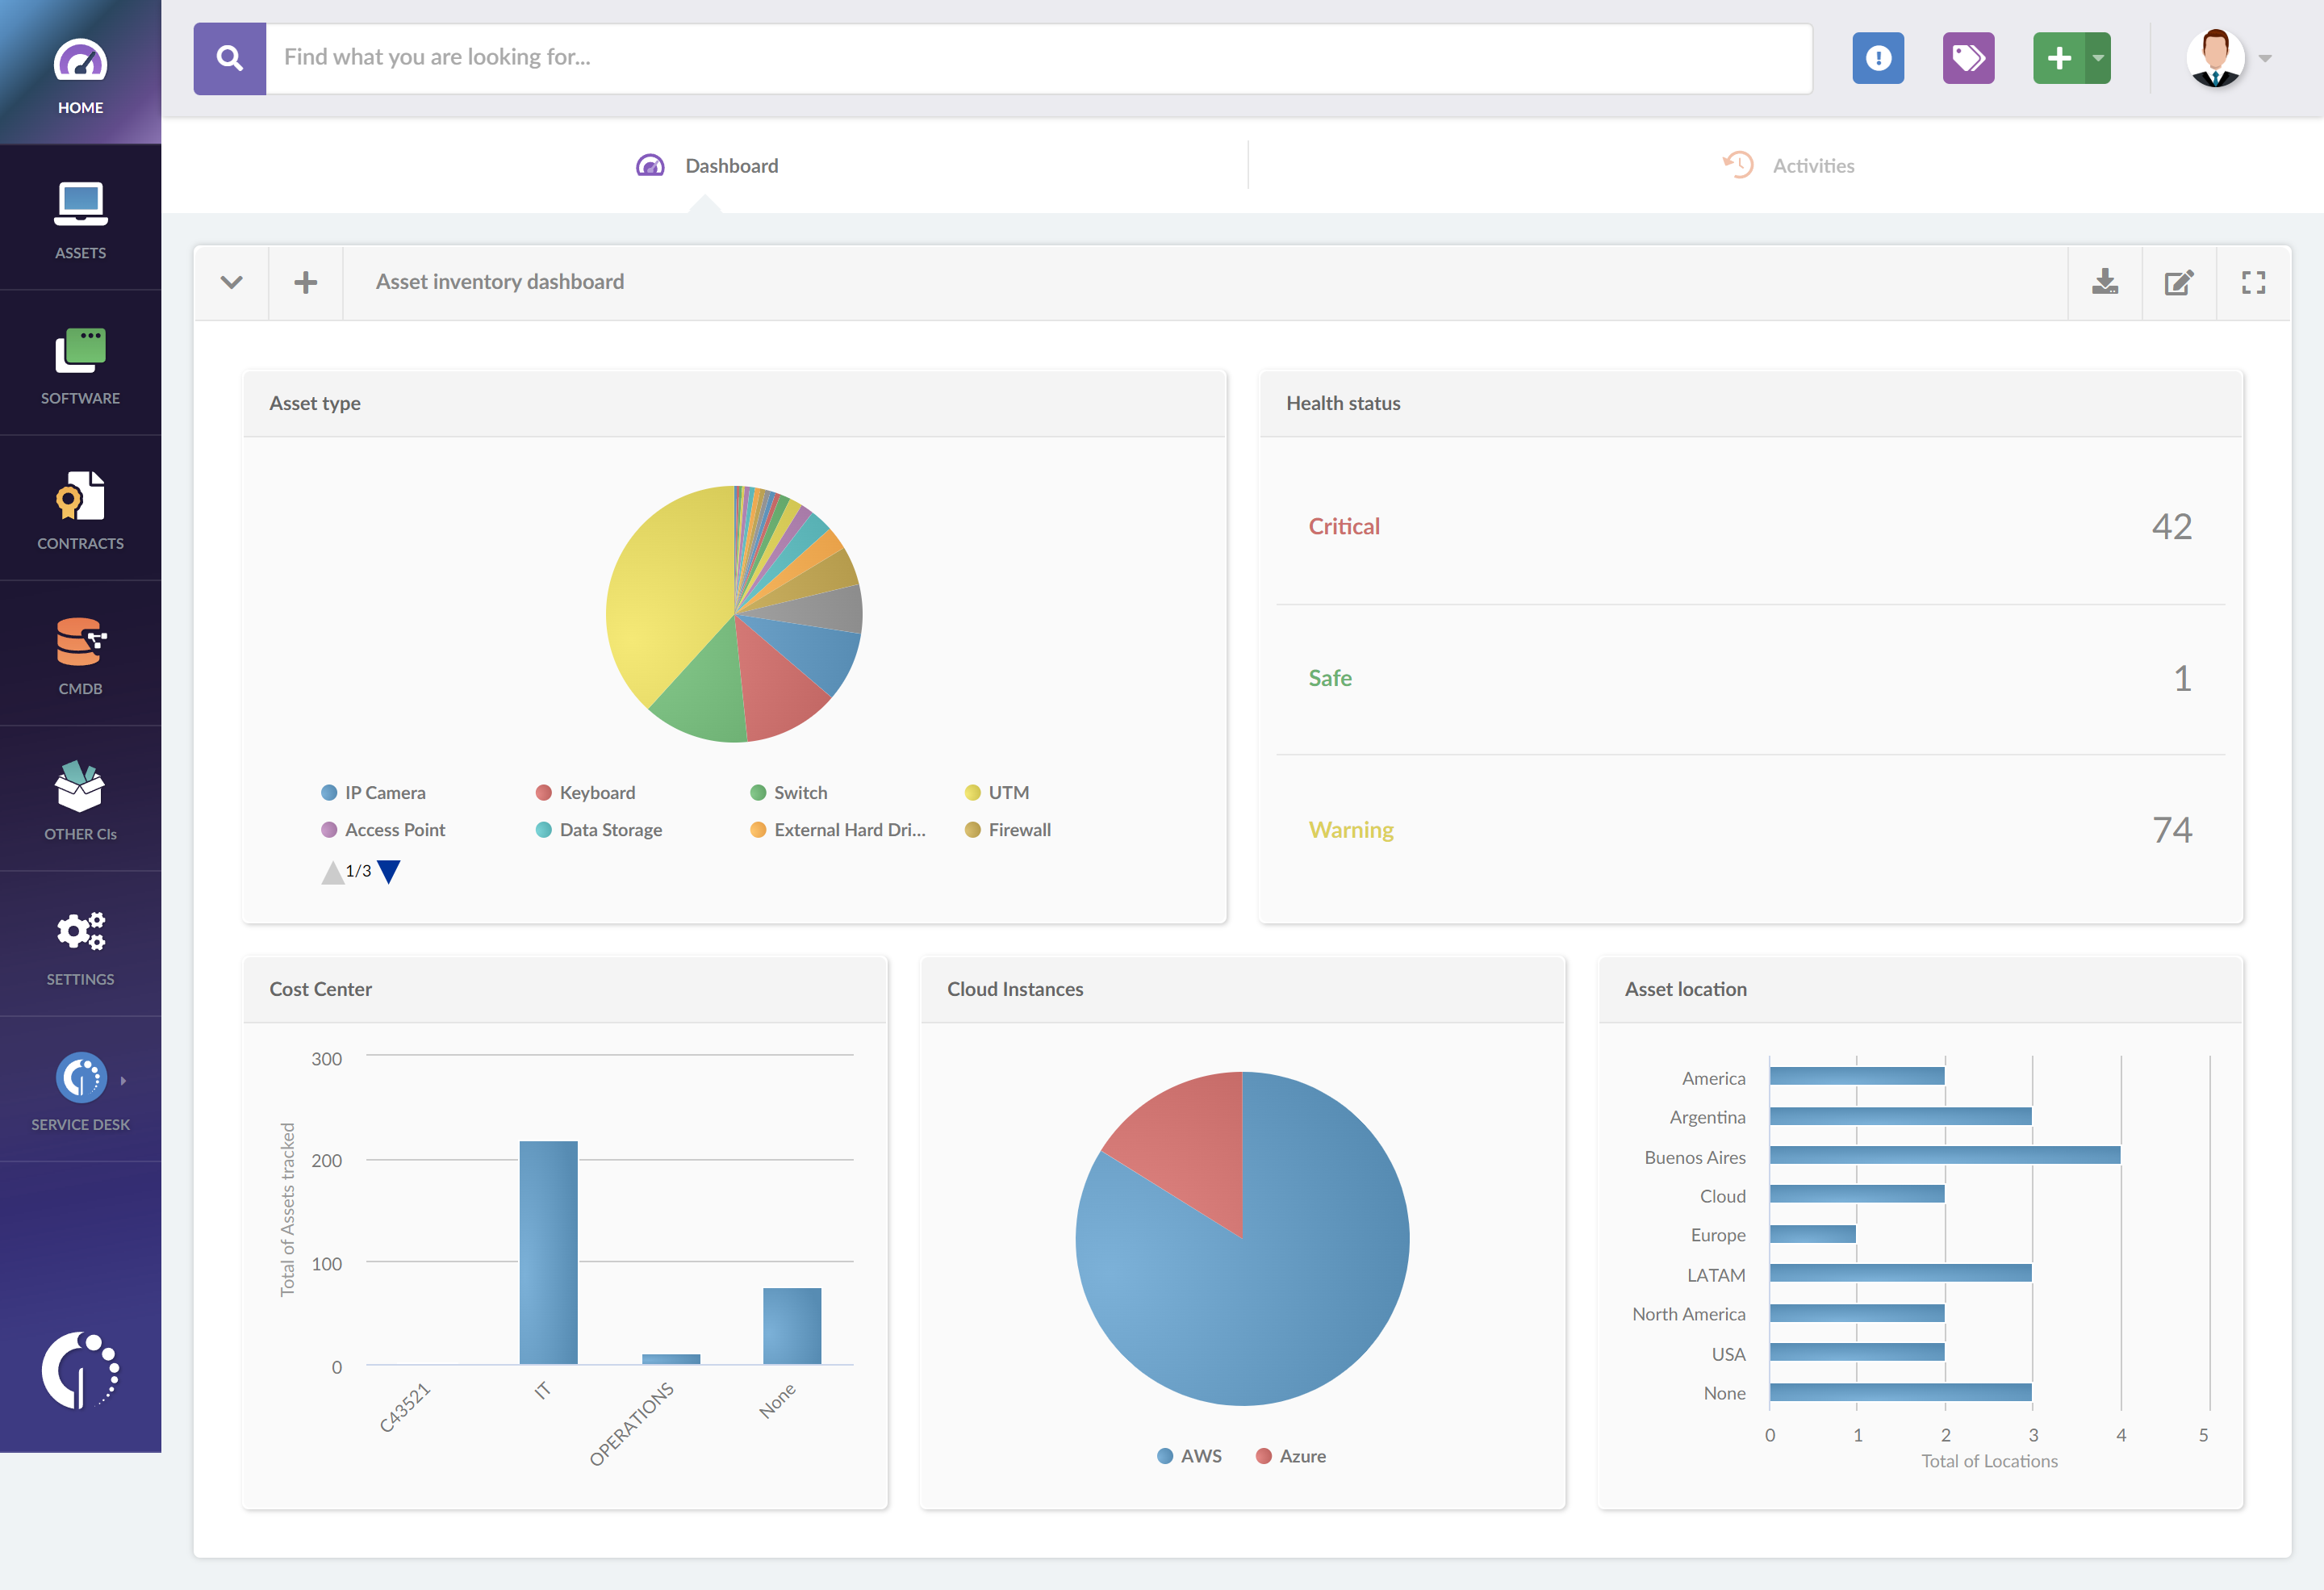
Task: Click the download dashboard button
Action: click(x=2107, y=281)
